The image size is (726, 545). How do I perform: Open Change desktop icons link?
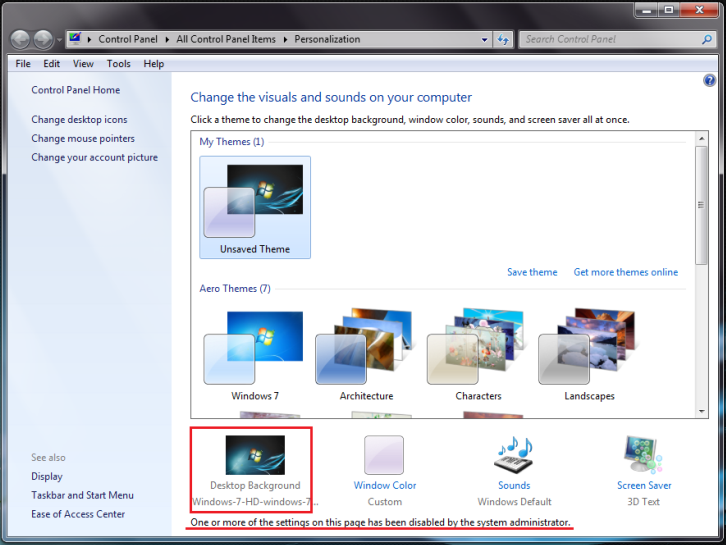point(79,119)
